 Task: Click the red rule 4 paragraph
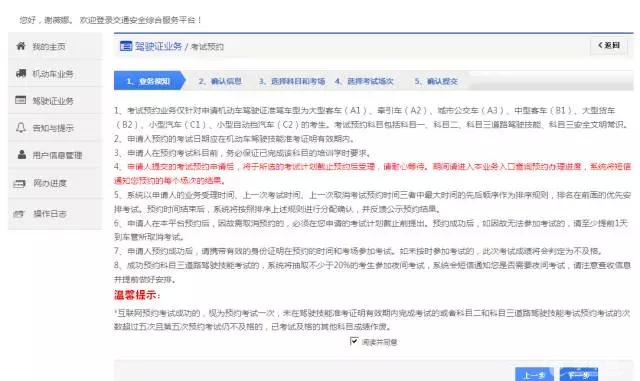tap(372, 173)
